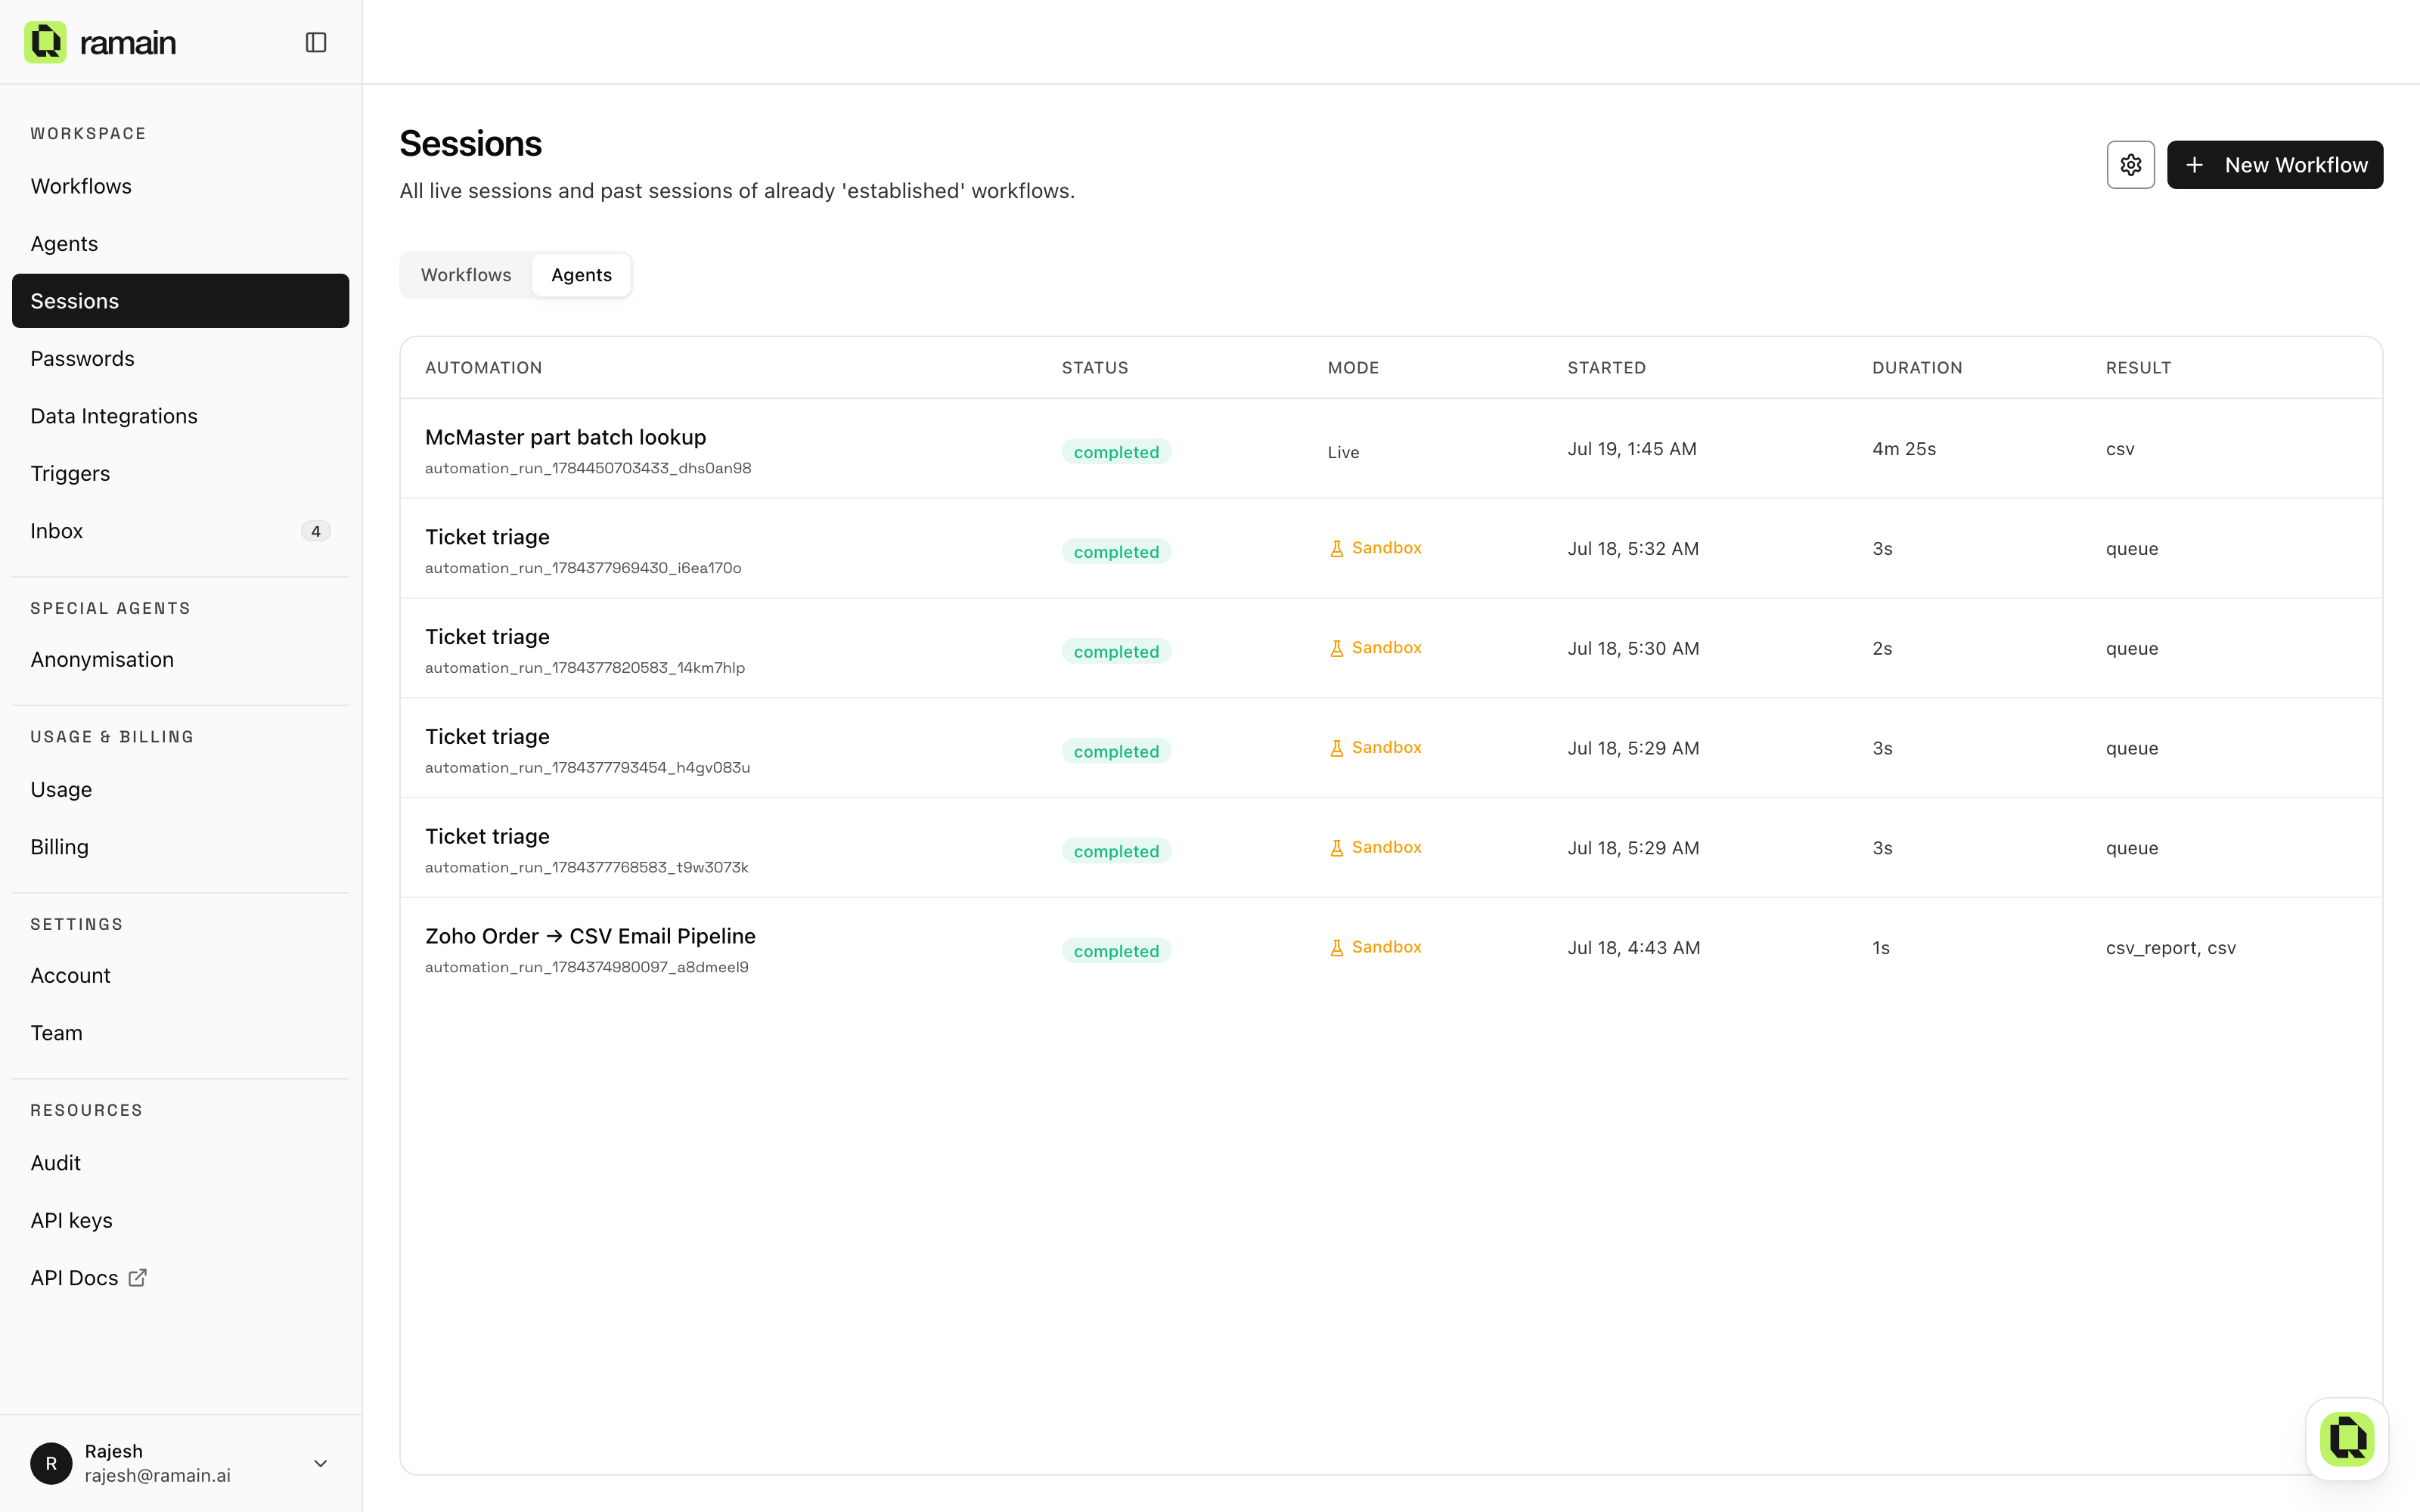
Task: Click the 'csv_report, csv' result
Action: coord(2170,948)
